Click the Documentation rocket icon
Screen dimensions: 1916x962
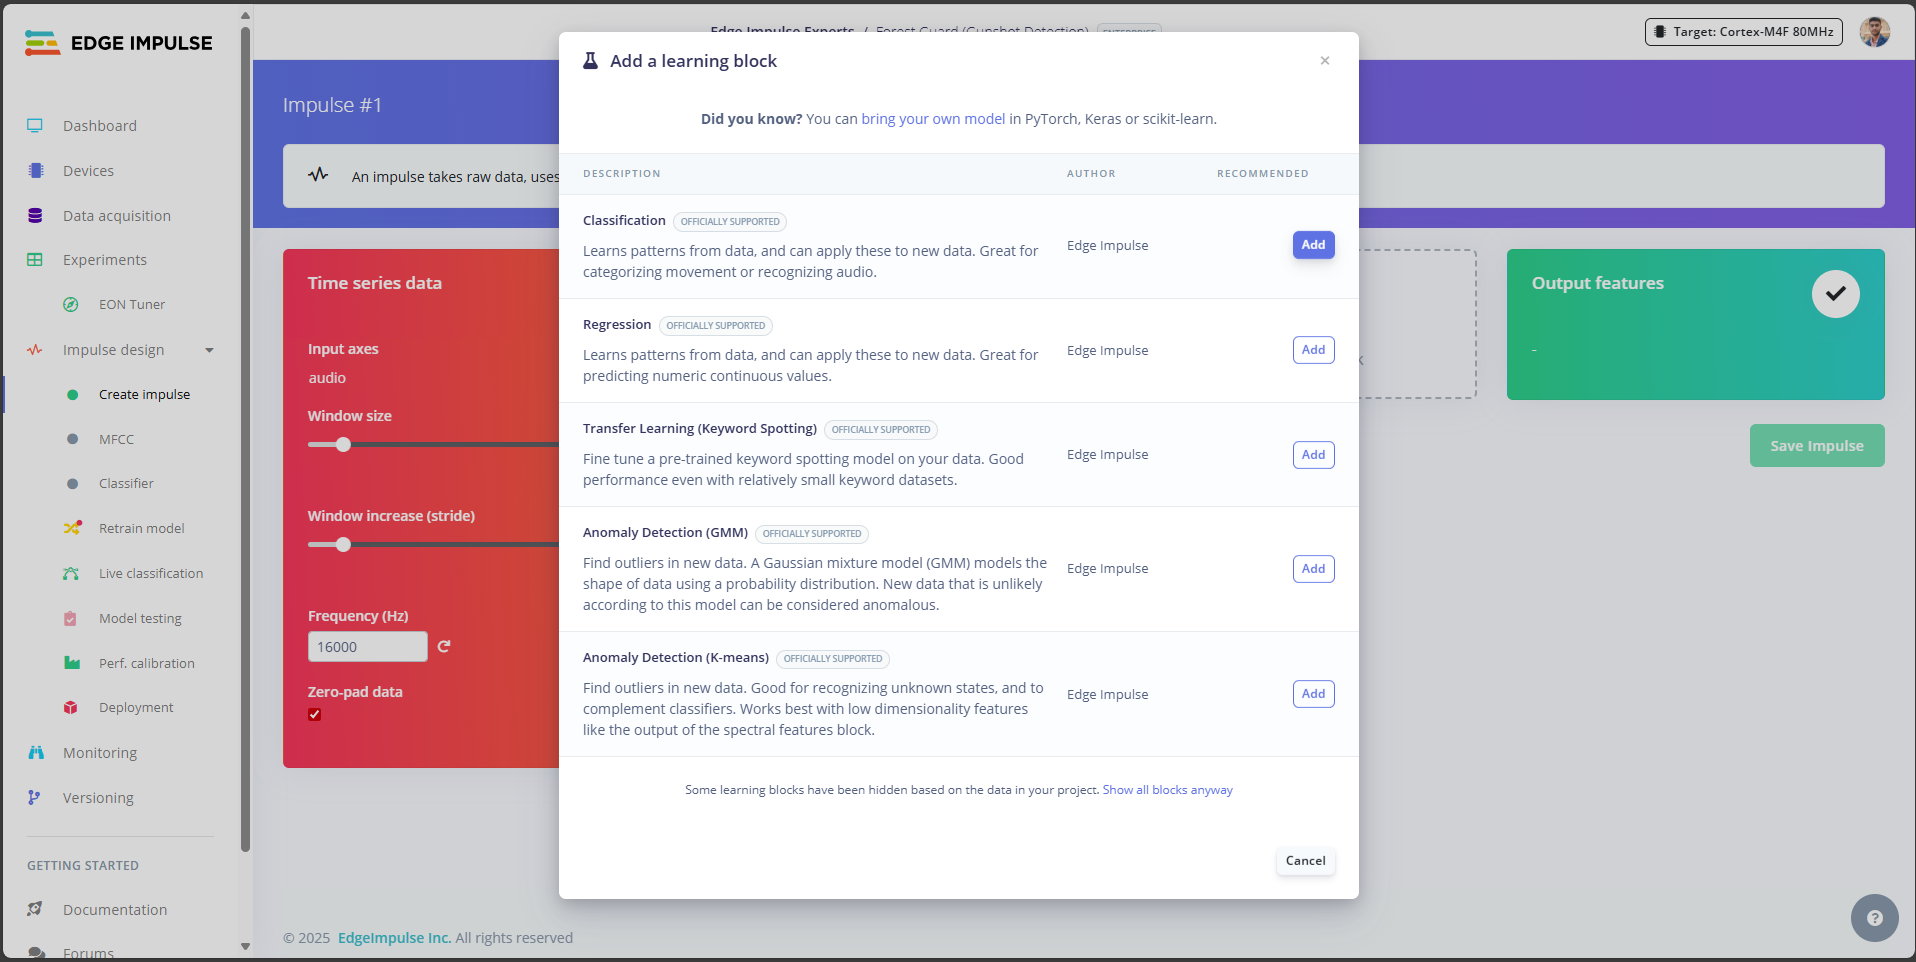tap(35, 909)
